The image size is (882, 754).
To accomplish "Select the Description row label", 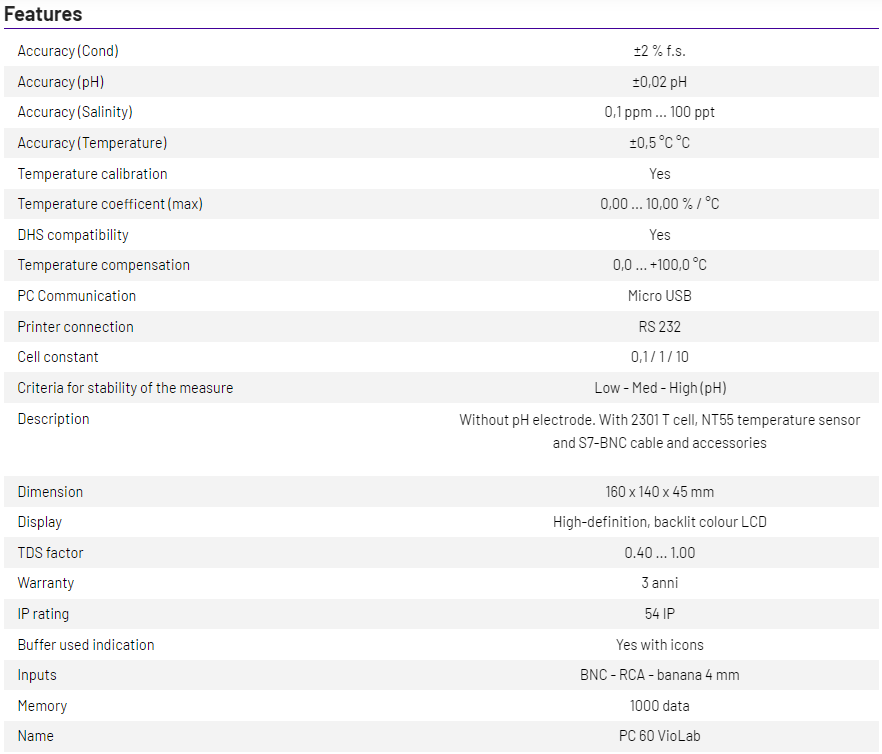I will click(x=53, y=419).
